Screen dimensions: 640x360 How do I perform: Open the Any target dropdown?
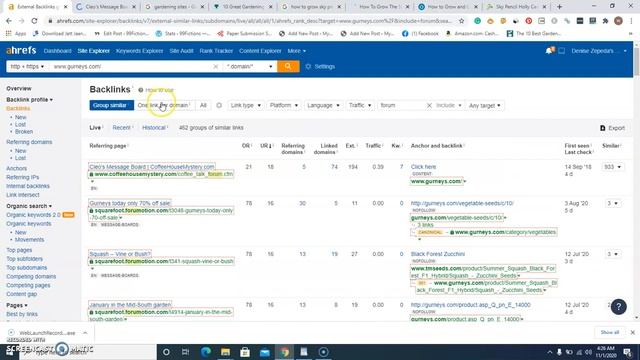[x=484, y=105]
